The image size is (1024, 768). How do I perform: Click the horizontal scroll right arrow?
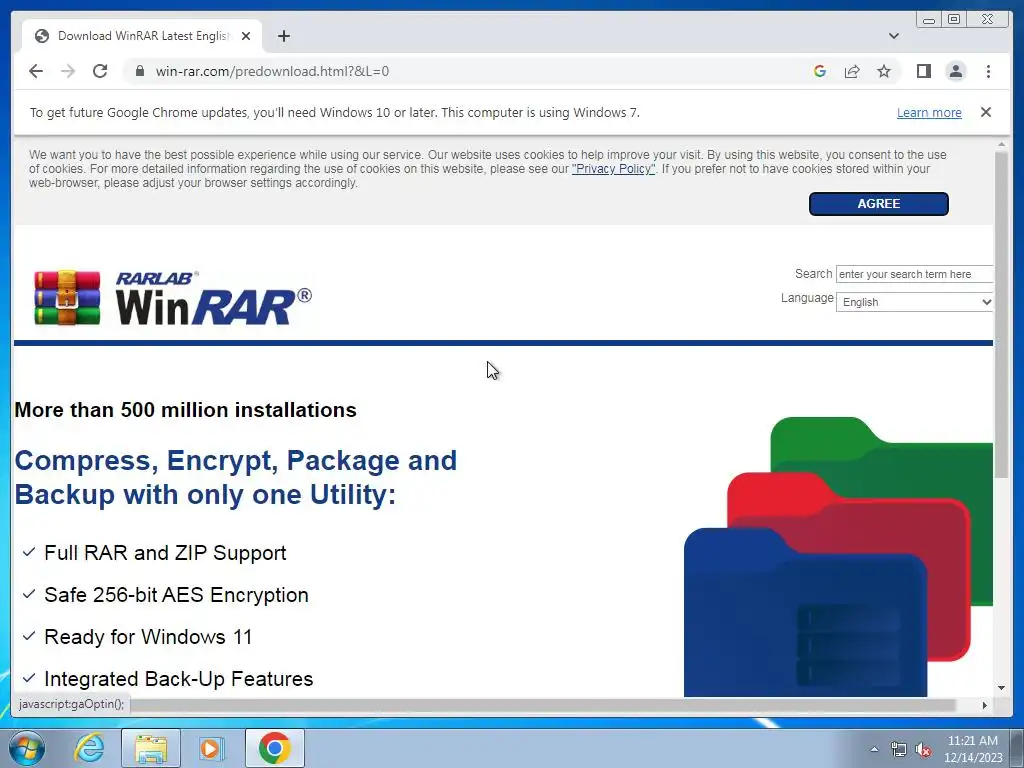(x=985, y=705)
